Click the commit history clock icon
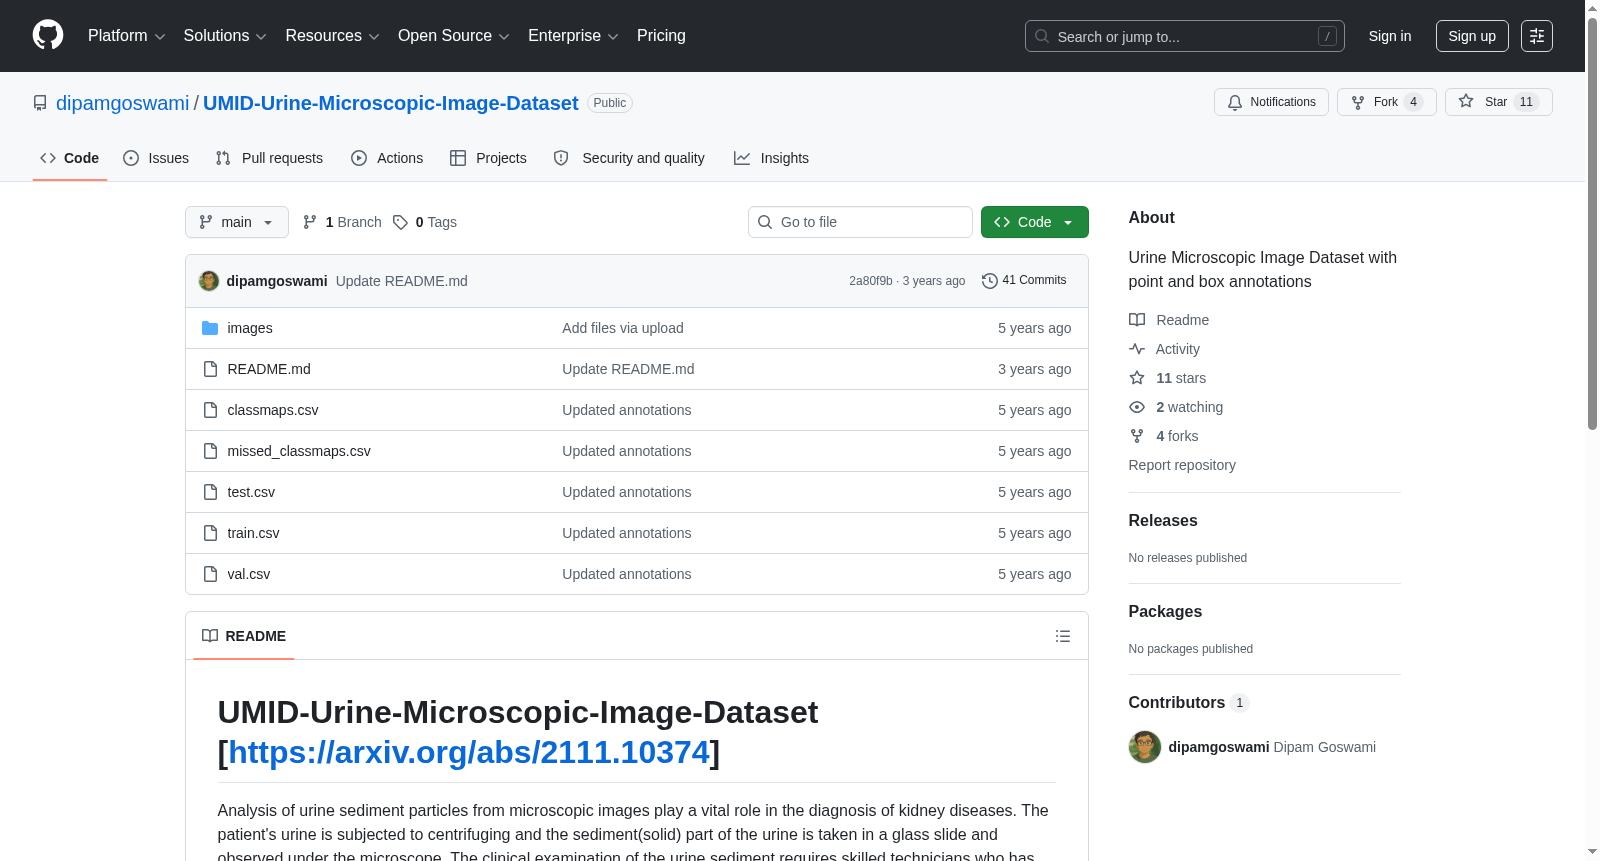 (990, 281)
